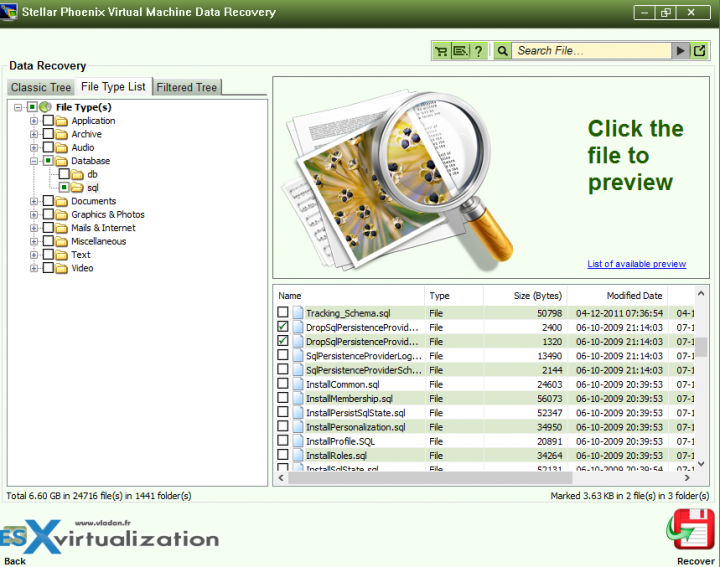This screenshot has width=720, height=567.
Task: Click the Mails & Internet folder icon
Action: click(62, 229)
